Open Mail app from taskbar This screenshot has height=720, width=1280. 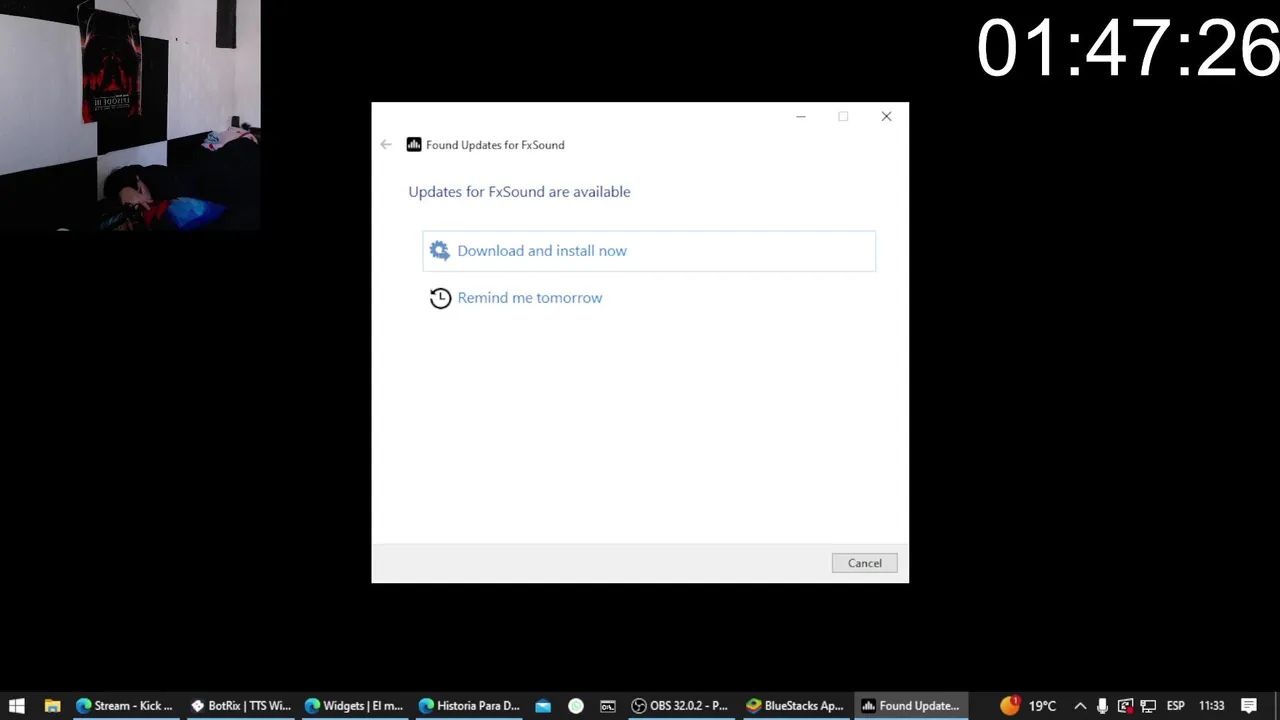[x=543, y=706]
